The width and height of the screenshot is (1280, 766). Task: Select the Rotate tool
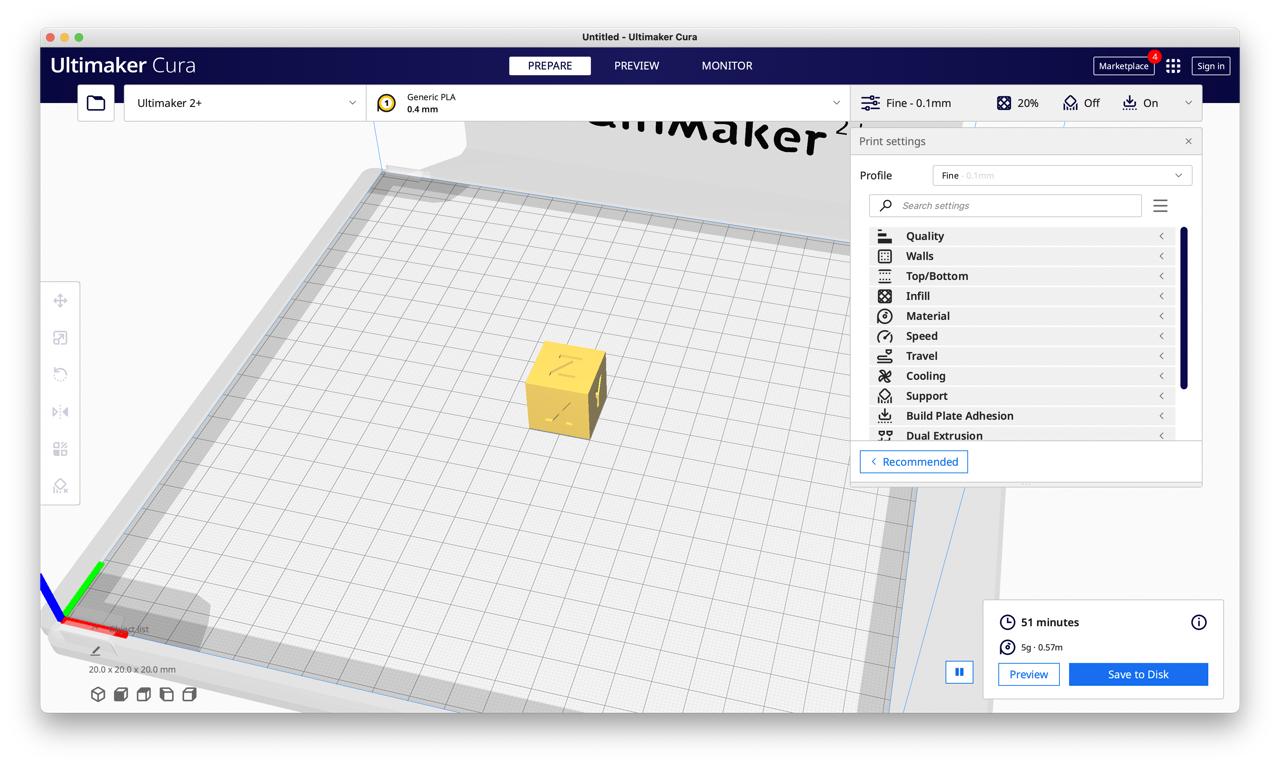coord(60,373)
